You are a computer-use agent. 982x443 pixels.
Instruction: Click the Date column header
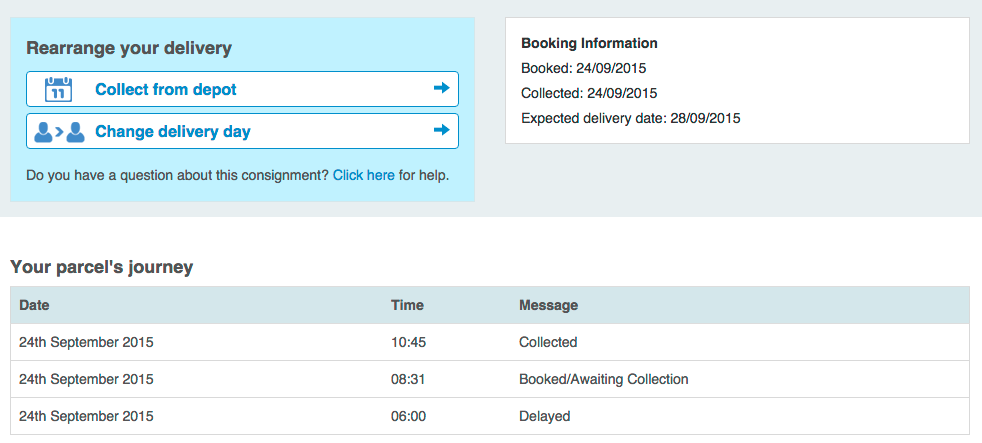coord(34,305)
